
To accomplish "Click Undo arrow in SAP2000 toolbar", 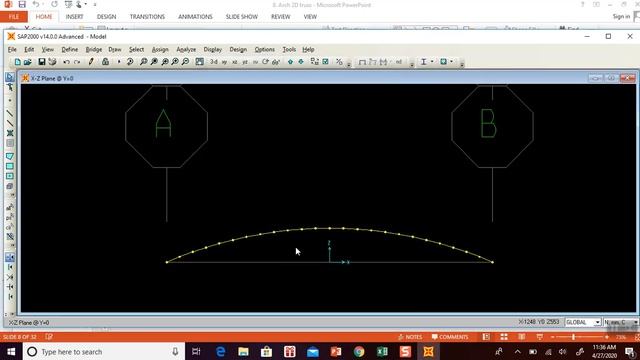I will click(66, 62).
